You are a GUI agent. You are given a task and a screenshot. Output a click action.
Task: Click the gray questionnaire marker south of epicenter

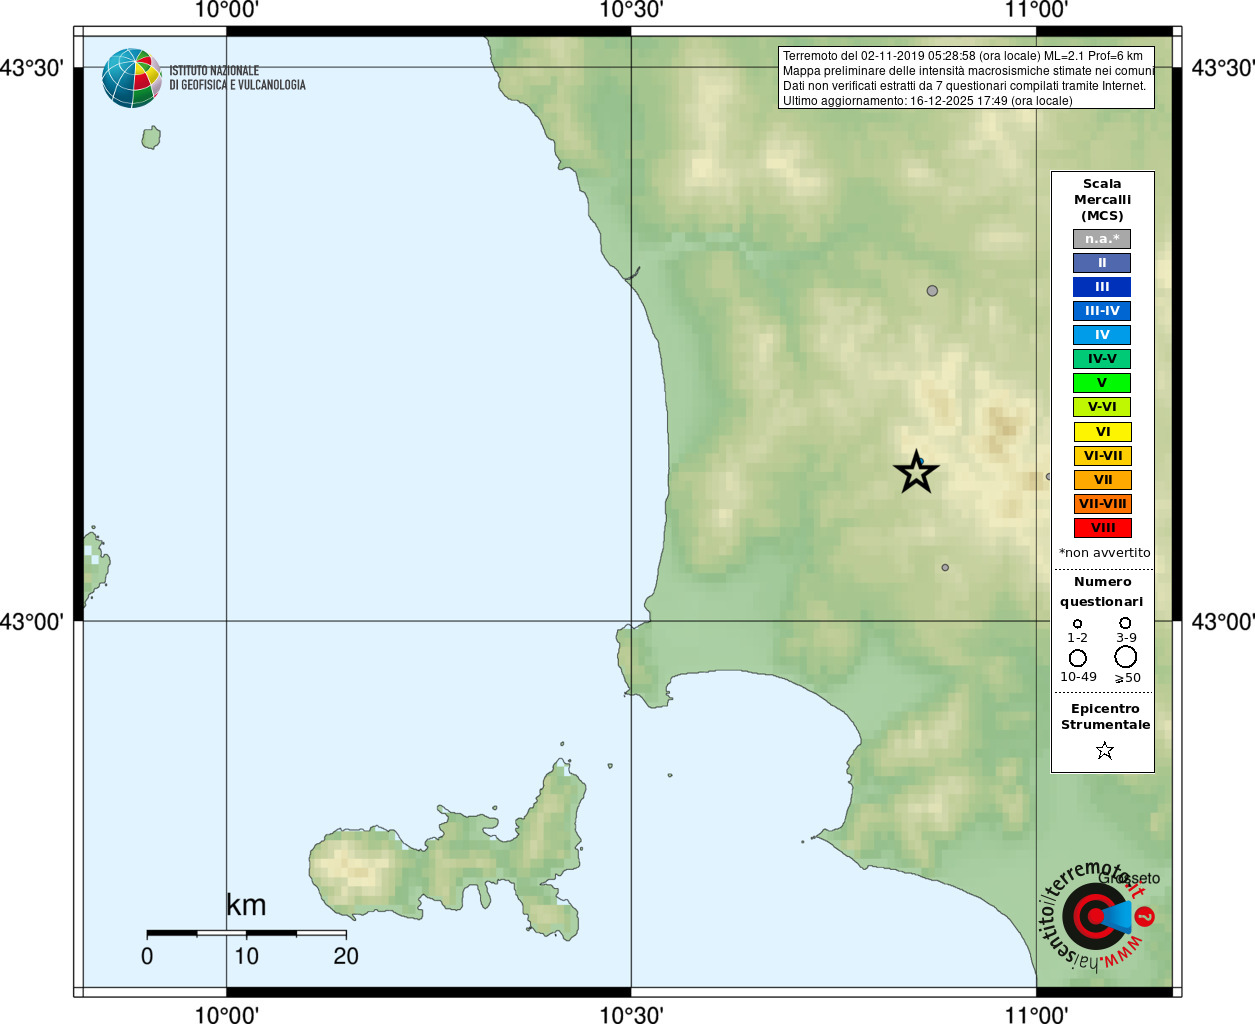point(945,567)
